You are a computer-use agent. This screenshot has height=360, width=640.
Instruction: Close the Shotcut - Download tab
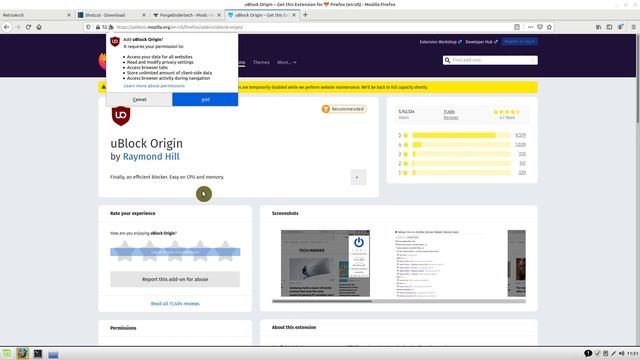pos(144,15)
